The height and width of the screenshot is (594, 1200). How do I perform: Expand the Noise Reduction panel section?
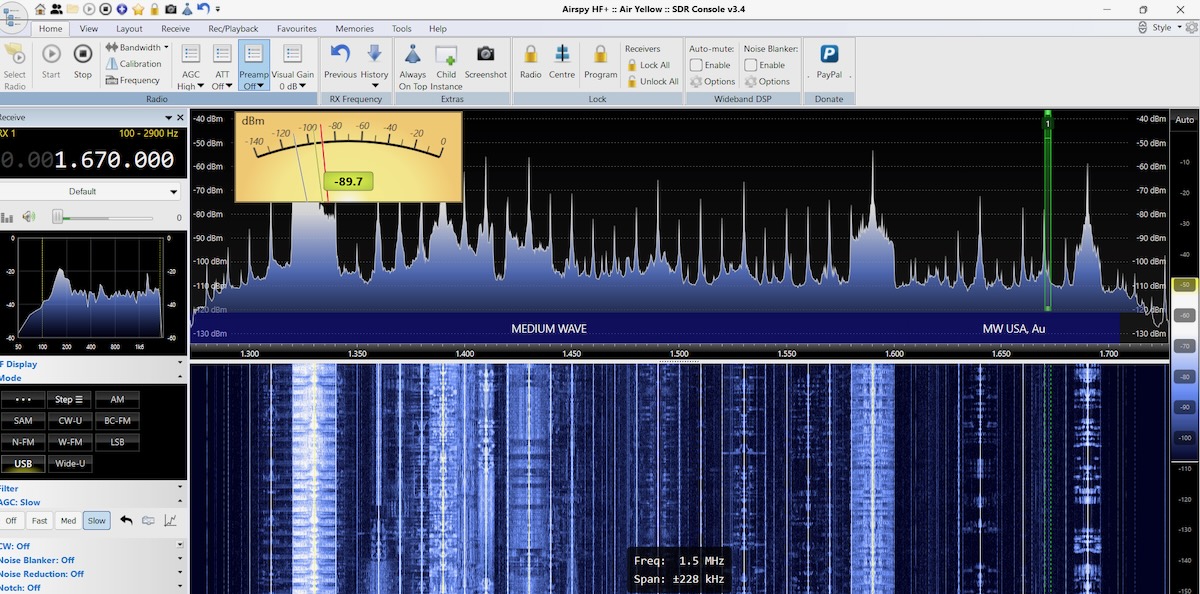click(179, 574)
